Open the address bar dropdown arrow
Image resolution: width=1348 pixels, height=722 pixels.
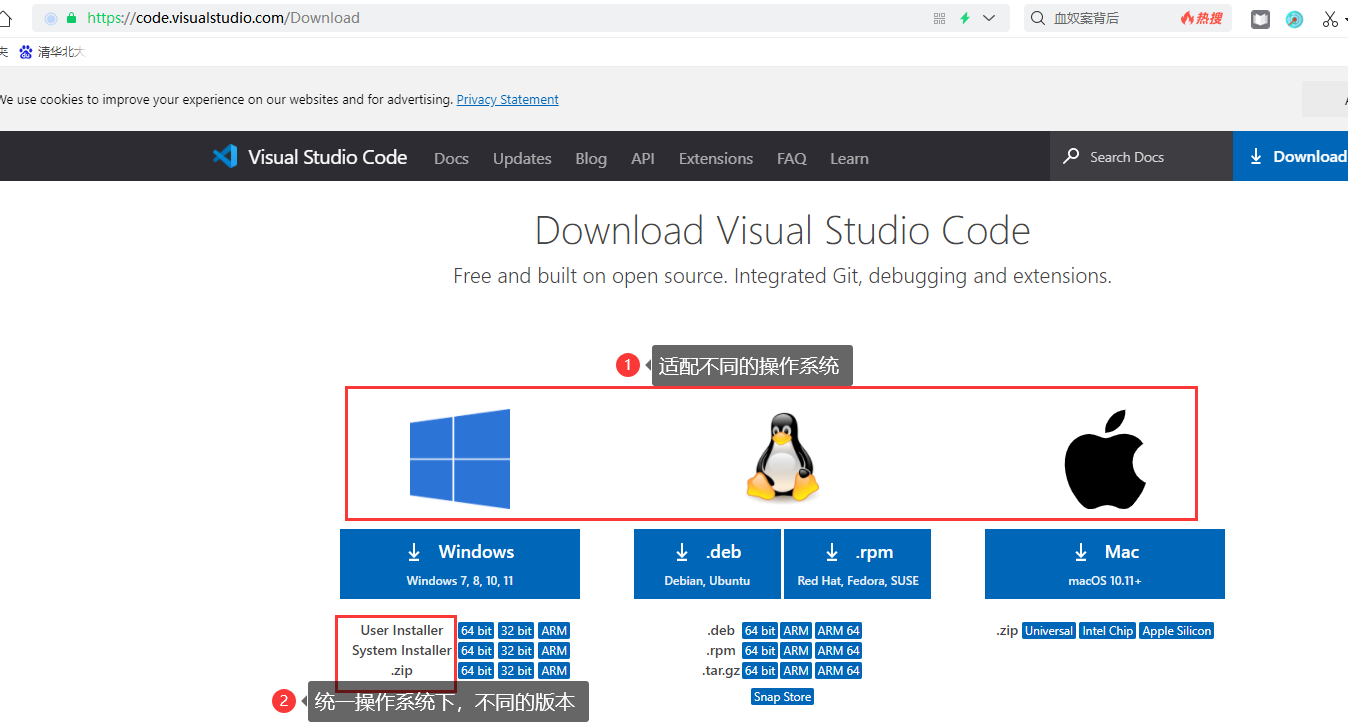coord(989,18)
